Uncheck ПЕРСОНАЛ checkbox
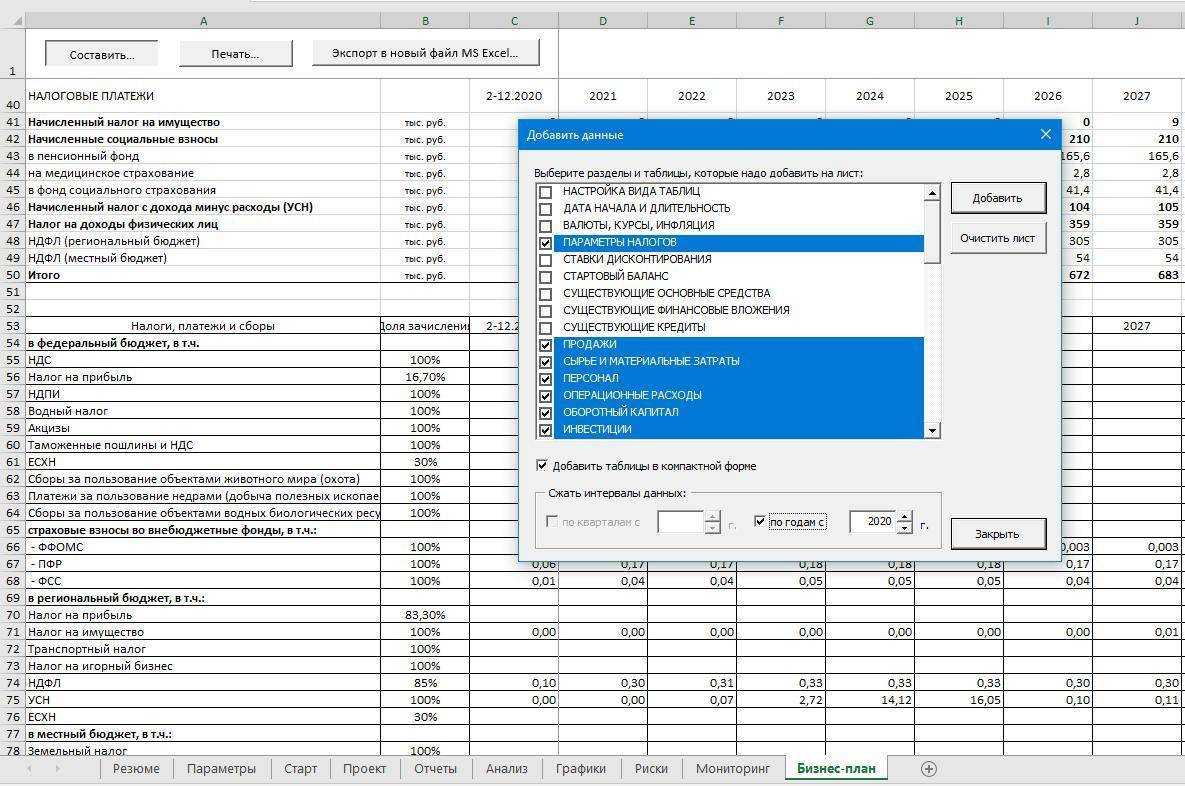1185x786 pixels. pos(546,379)
